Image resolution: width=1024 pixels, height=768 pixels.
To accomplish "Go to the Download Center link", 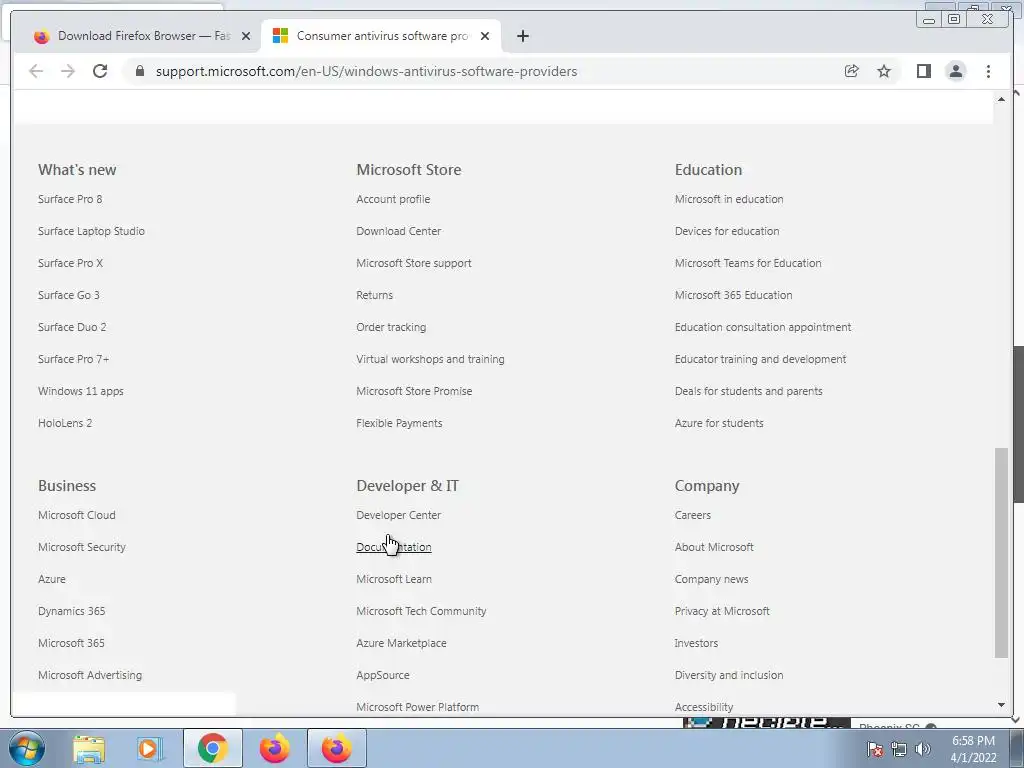I will click(398, 231).
